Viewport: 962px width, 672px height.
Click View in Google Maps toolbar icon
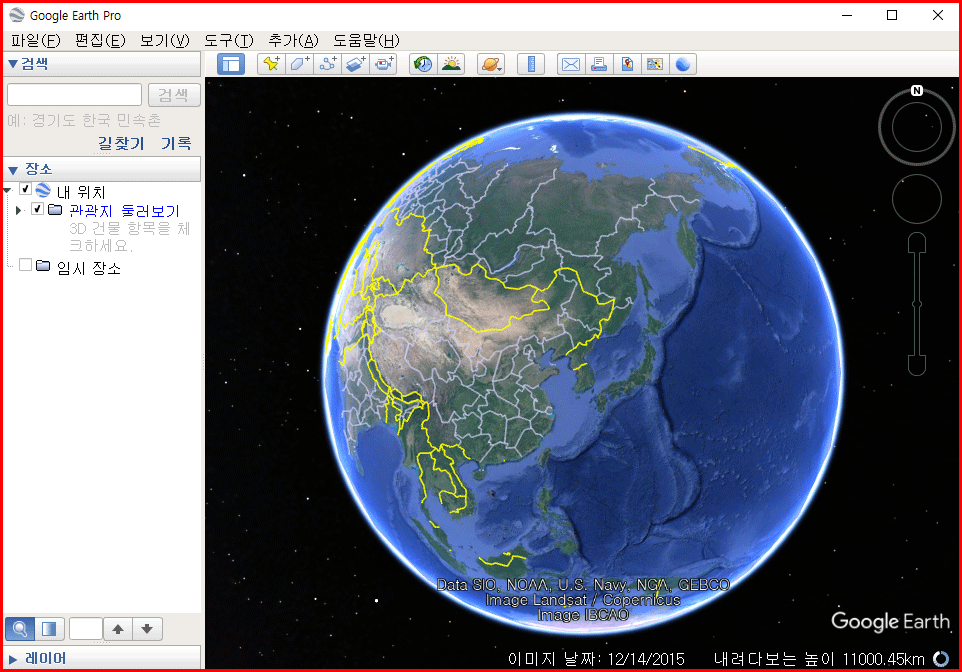pyautogui.click(x=655, y=64)
